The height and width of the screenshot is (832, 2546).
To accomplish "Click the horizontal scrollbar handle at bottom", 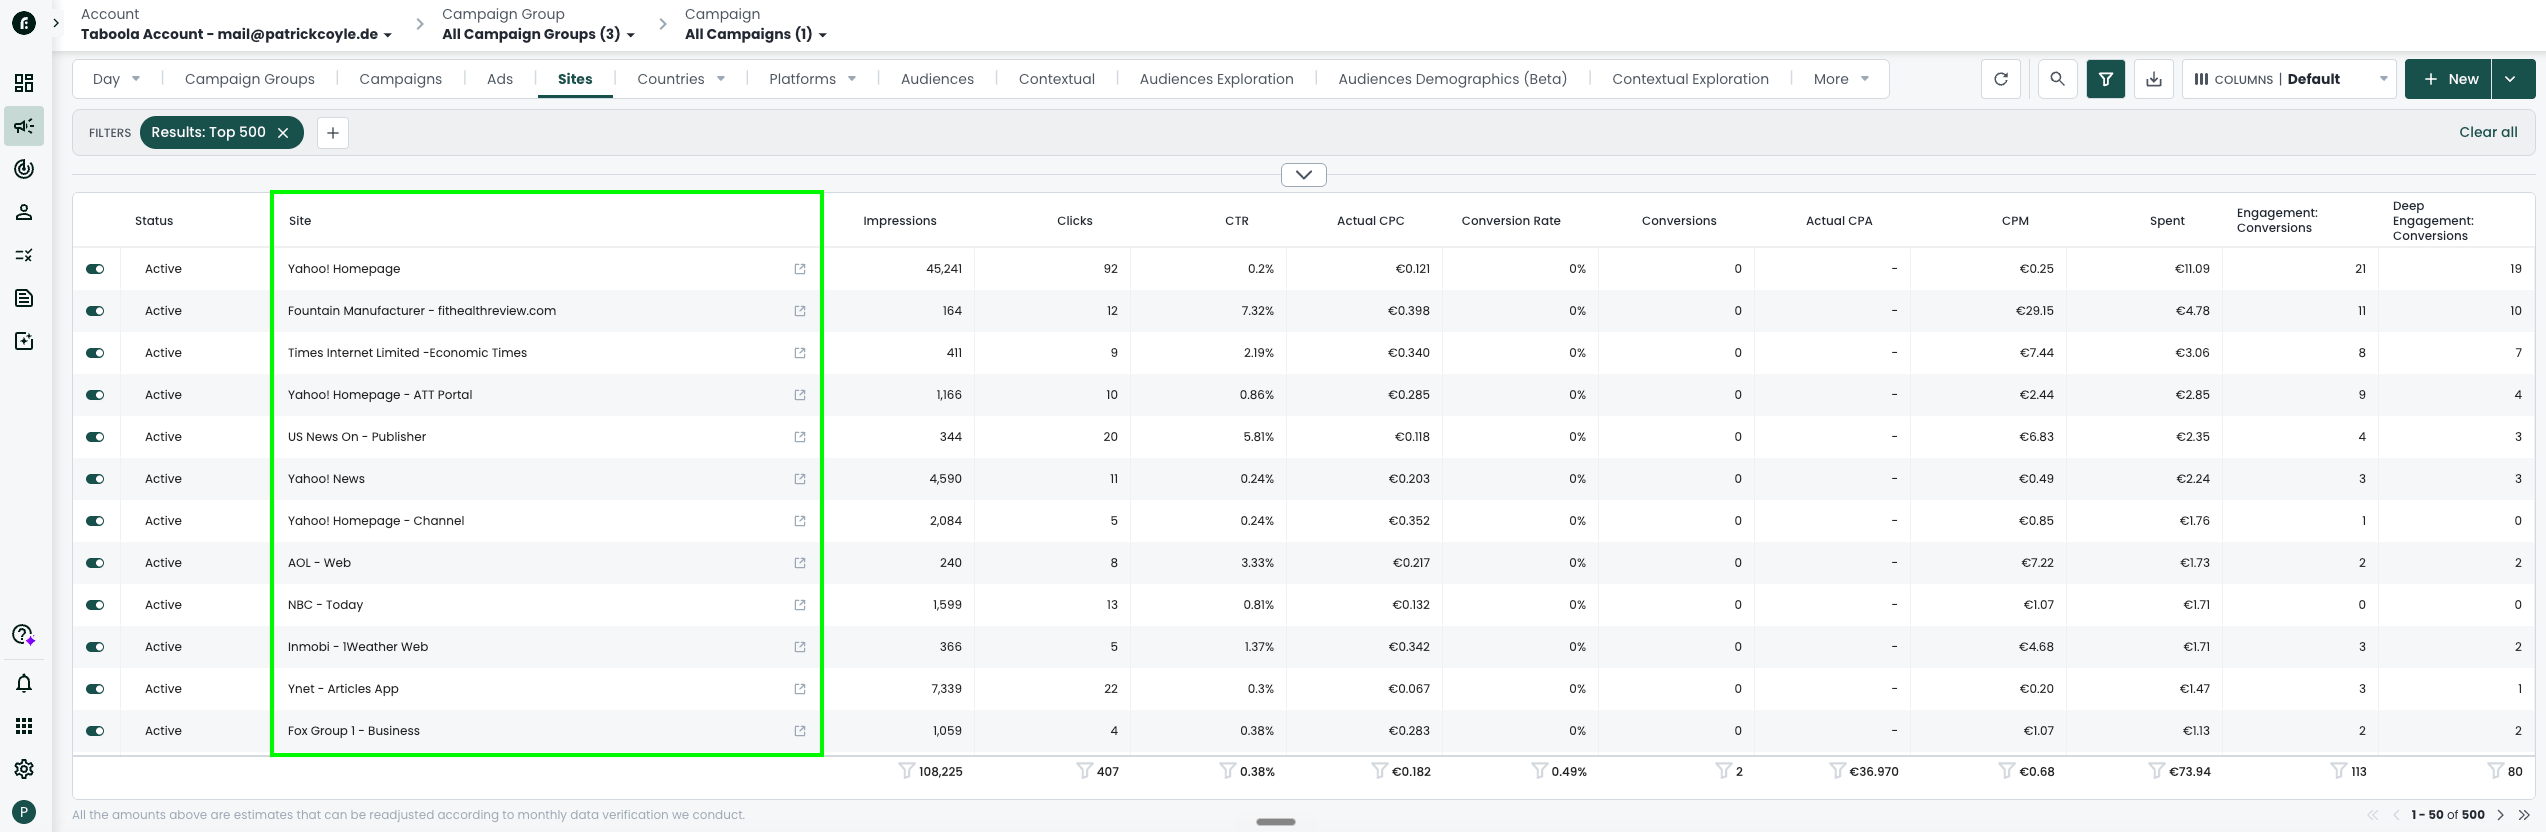I will coord(1275,822).
